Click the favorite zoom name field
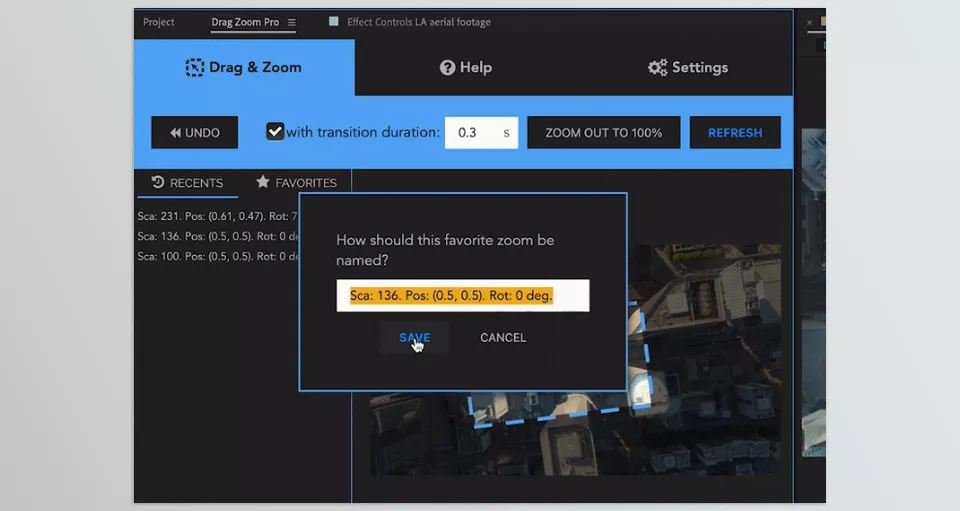960x511 pixels. coord(463,296)
